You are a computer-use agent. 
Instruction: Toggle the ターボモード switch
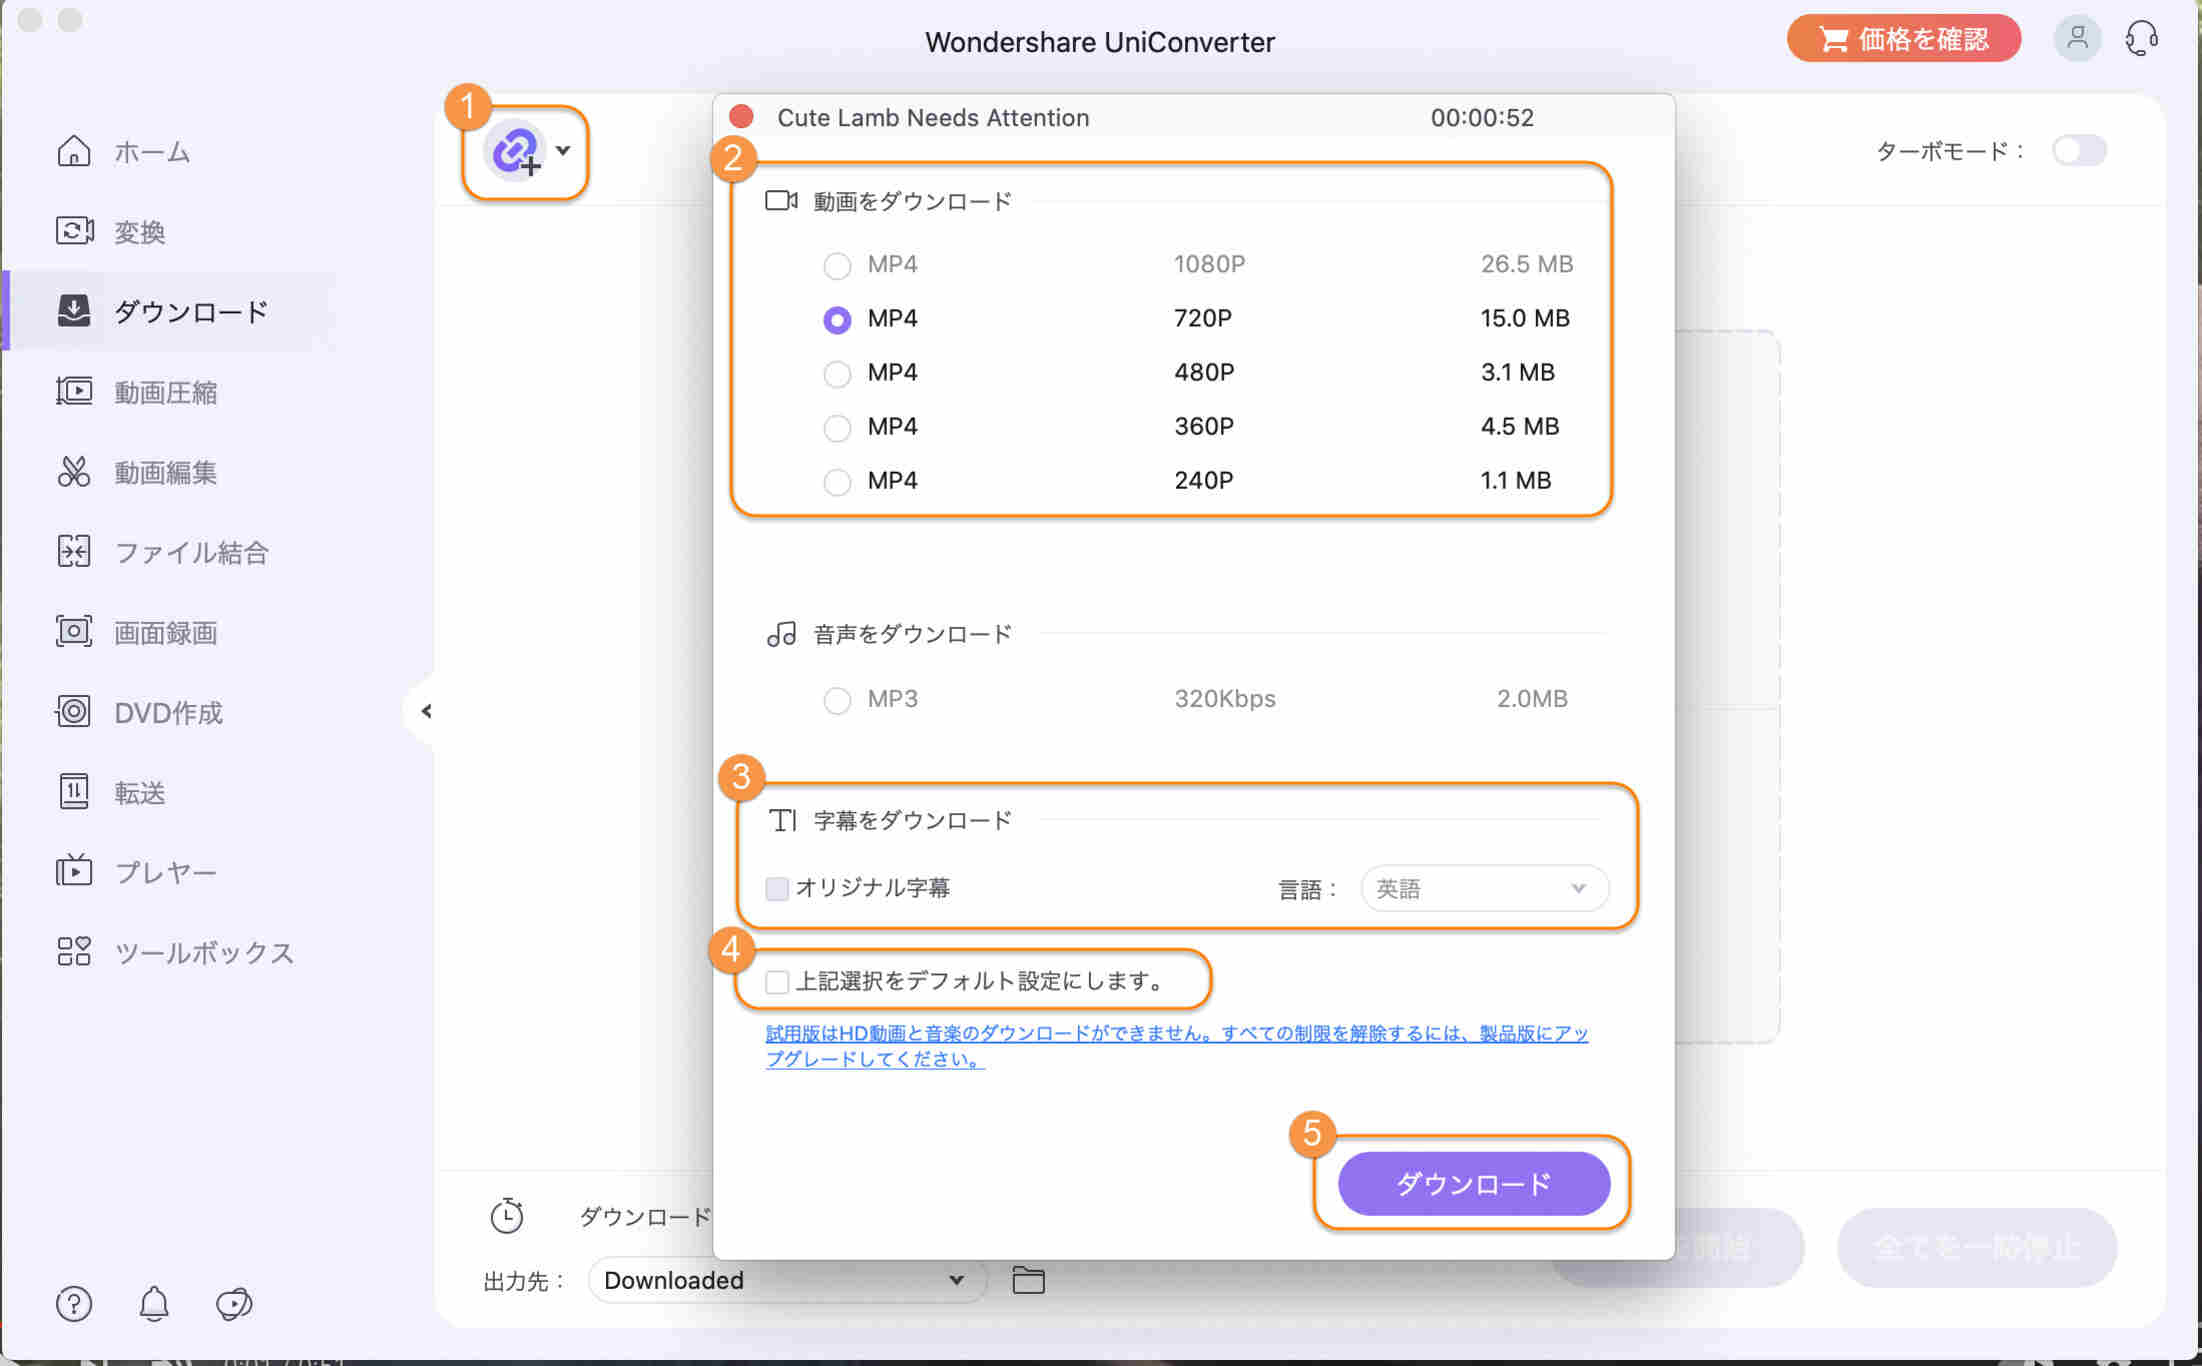pyautogui.click(x=2079, y=151)
